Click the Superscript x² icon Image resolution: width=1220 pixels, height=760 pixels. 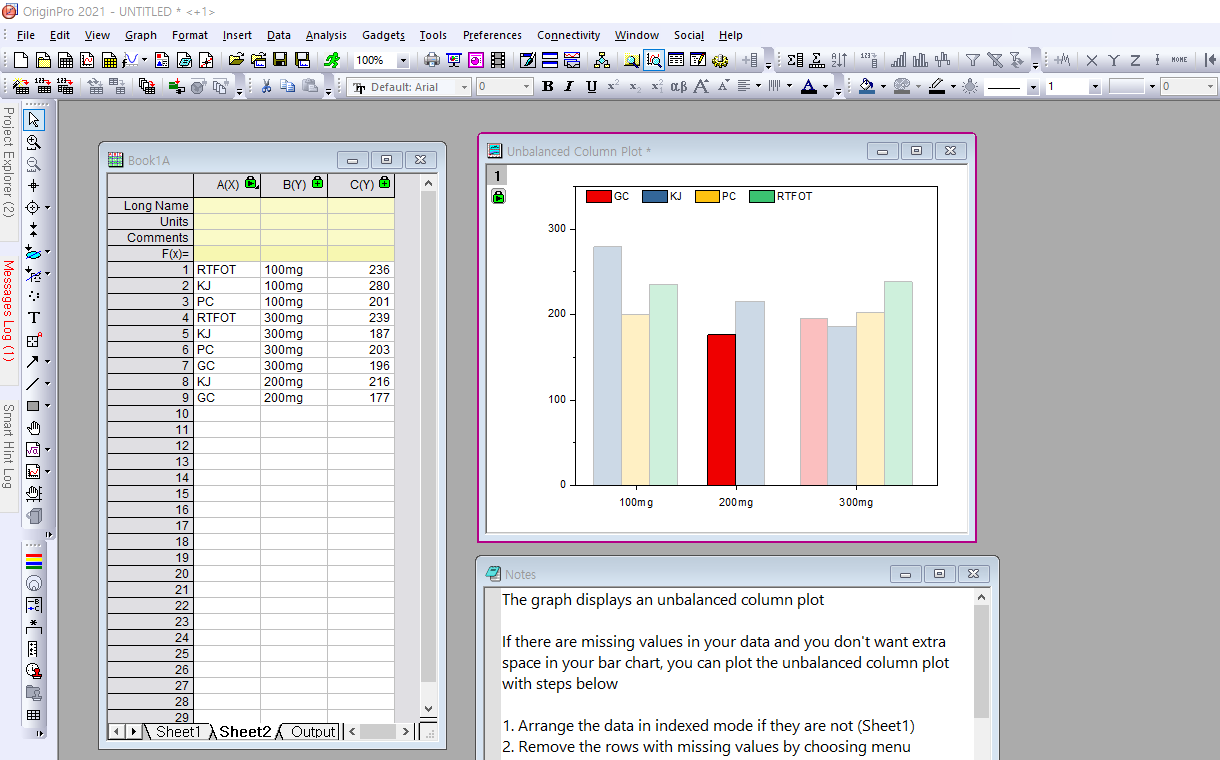[x=613, y=87]
